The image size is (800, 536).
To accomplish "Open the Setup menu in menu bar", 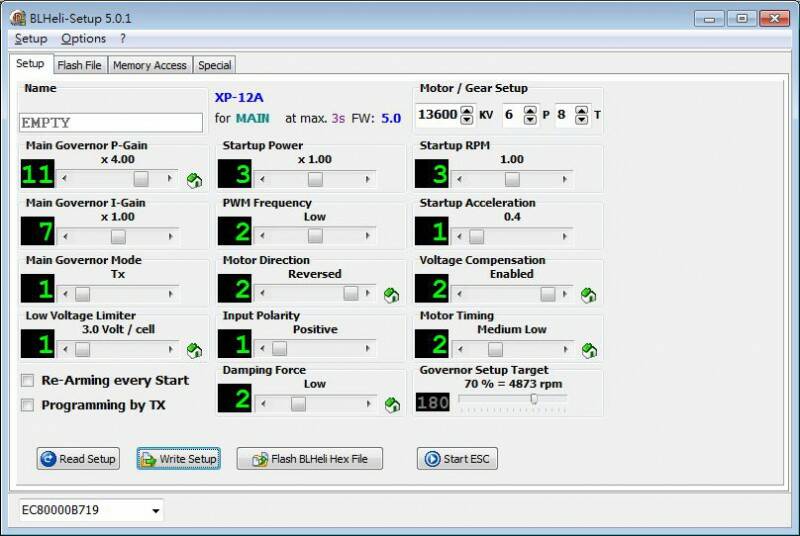I will [x=31, y=39].
